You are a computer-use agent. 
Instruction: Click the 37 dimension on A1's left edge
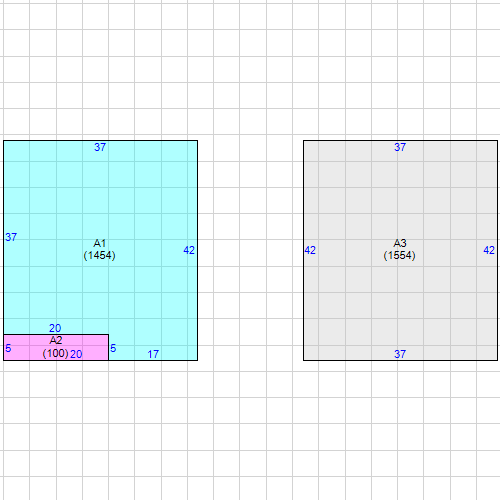click(11, 237)
